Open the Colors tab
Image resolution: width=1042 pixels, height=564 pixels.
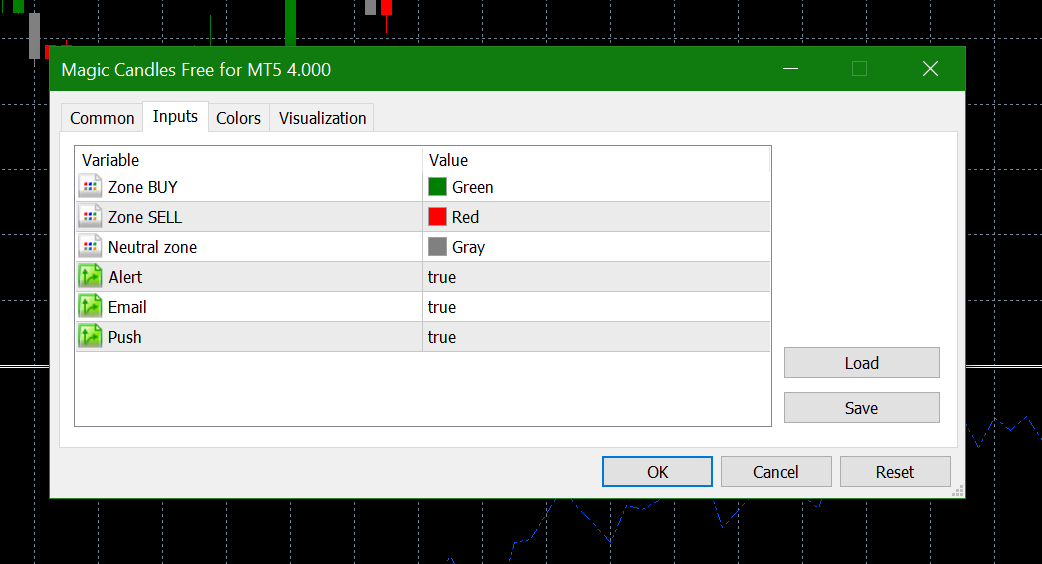pos(239,118)
